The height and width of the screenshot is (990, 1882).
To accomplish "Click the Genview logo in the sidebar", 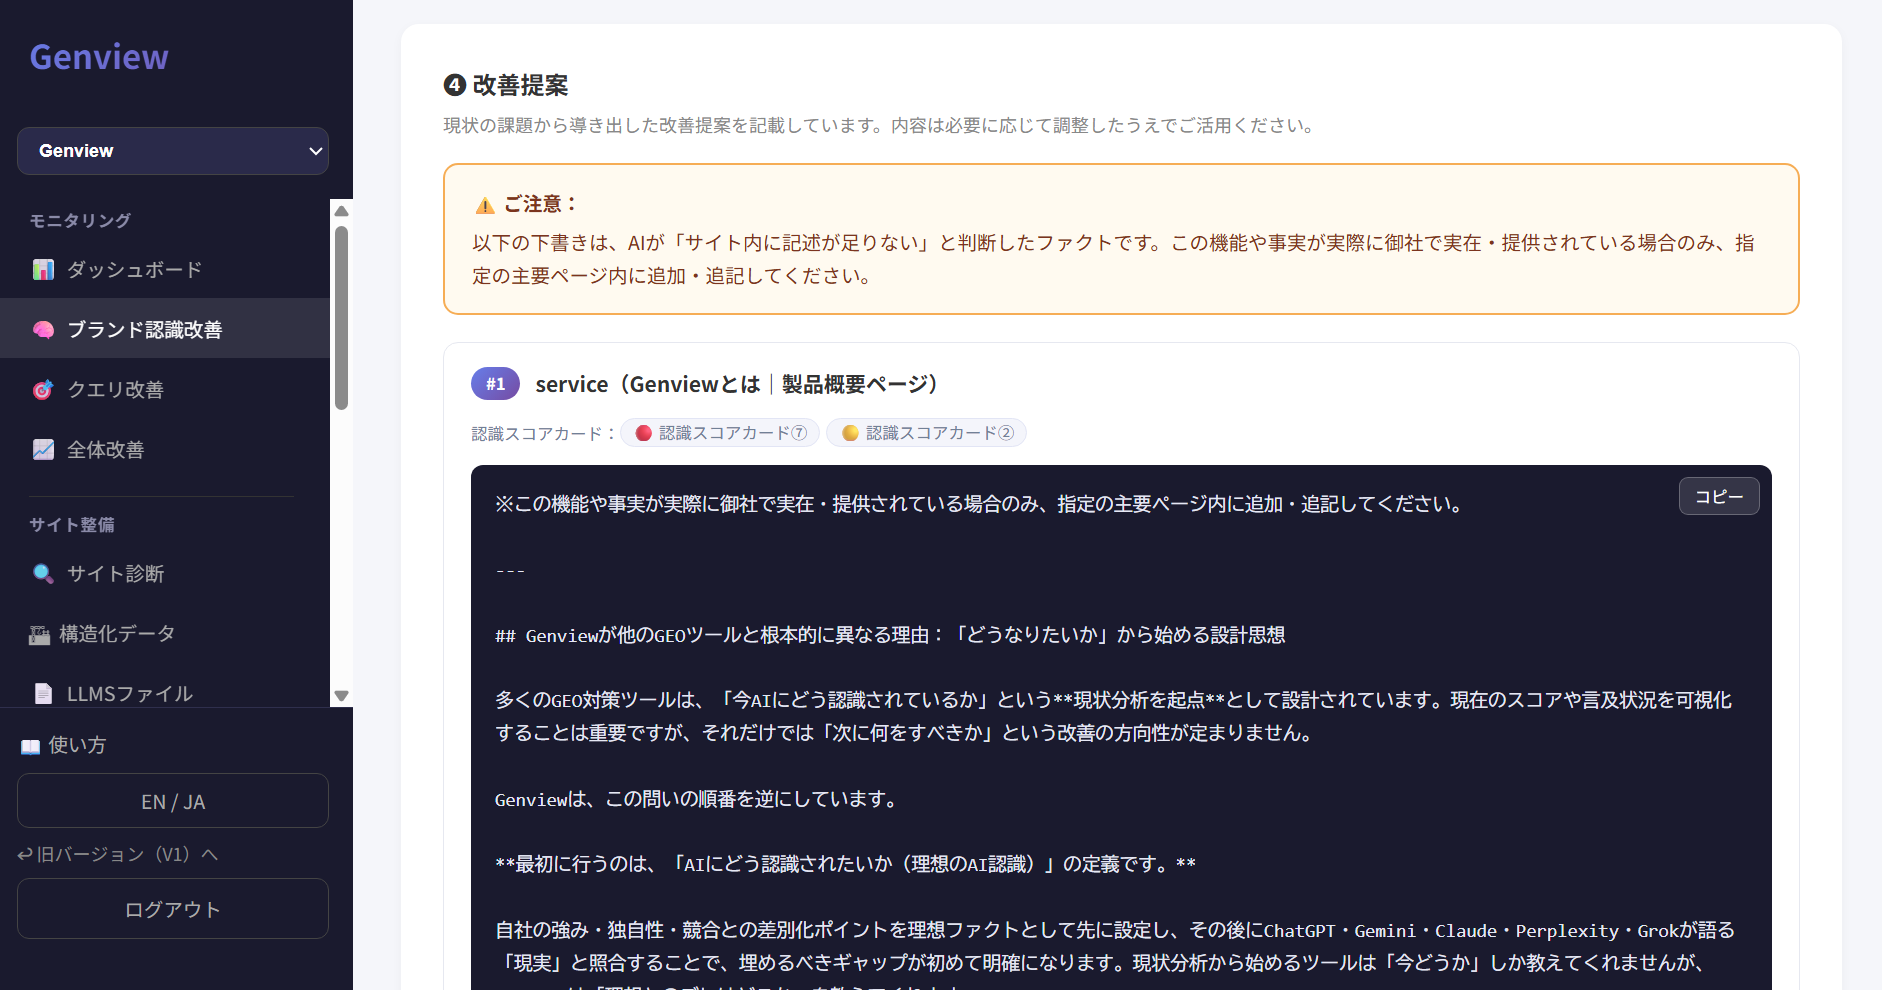I will 99,57.
